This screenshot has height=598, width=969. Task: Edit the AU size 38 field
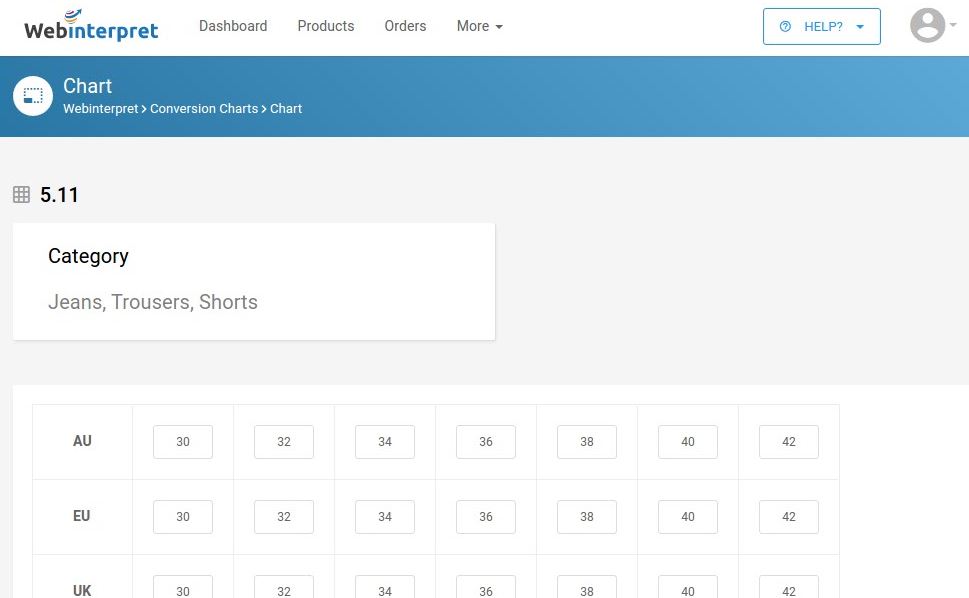pos(587,442)
